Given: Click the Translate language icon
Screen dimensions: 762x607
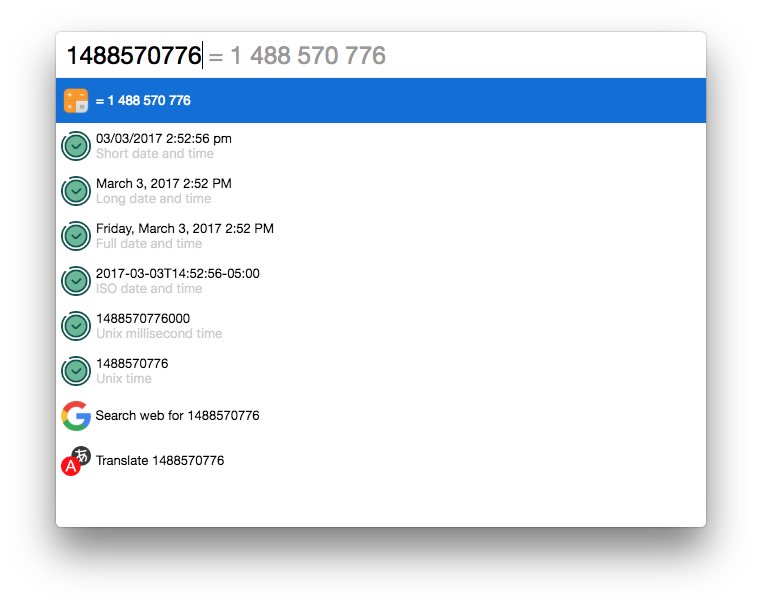Looking at the screenshot, I should (76, 461).
